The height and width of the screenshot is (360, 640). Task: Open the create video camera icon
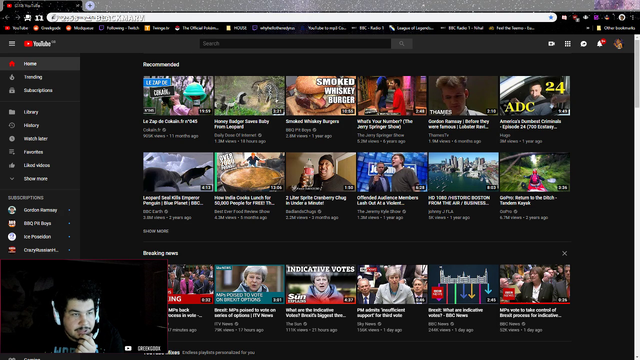tap(551, 44)
